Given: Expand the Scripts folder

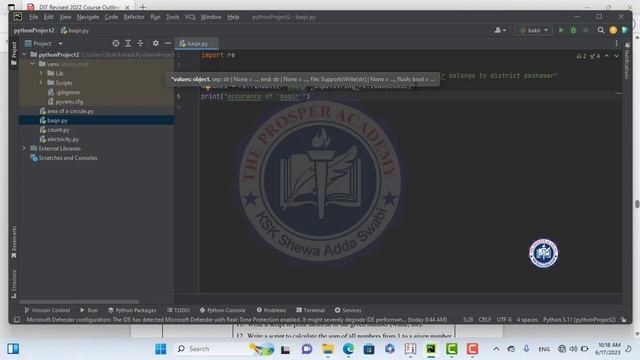Looking at the screenshot, I should tap(41, 82).
